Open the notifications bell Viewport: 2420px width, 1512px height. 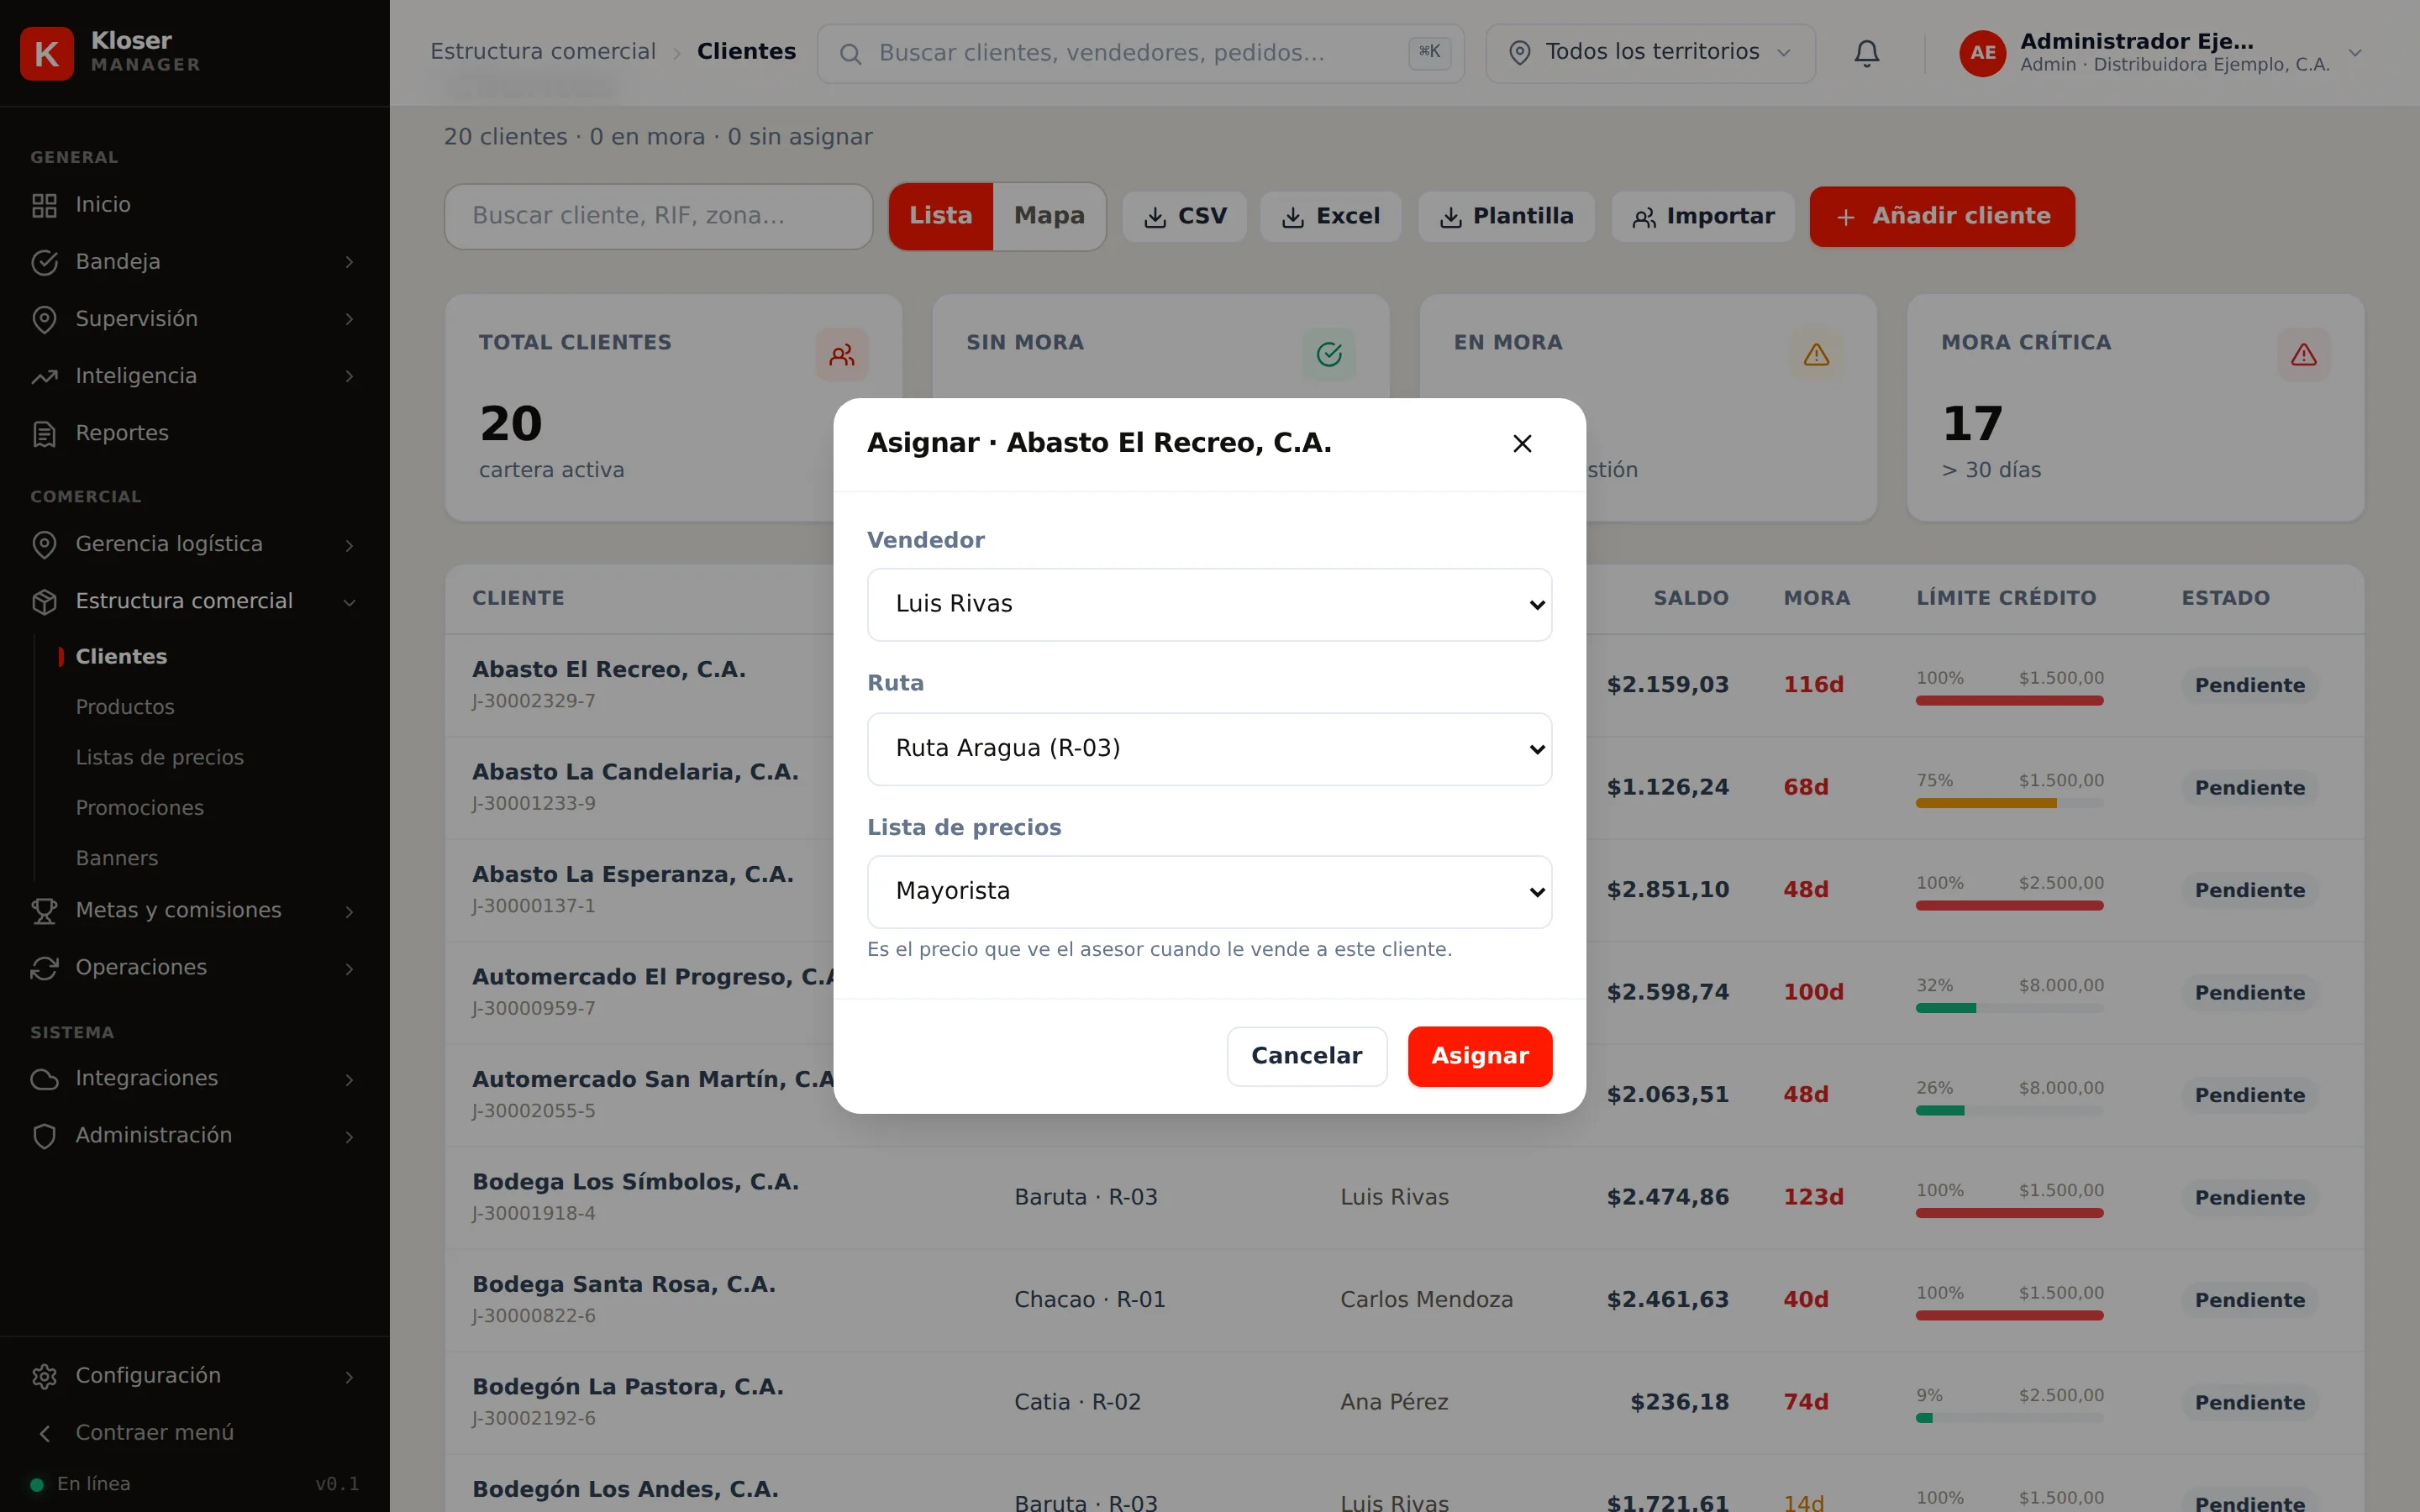pos(1866,53)
